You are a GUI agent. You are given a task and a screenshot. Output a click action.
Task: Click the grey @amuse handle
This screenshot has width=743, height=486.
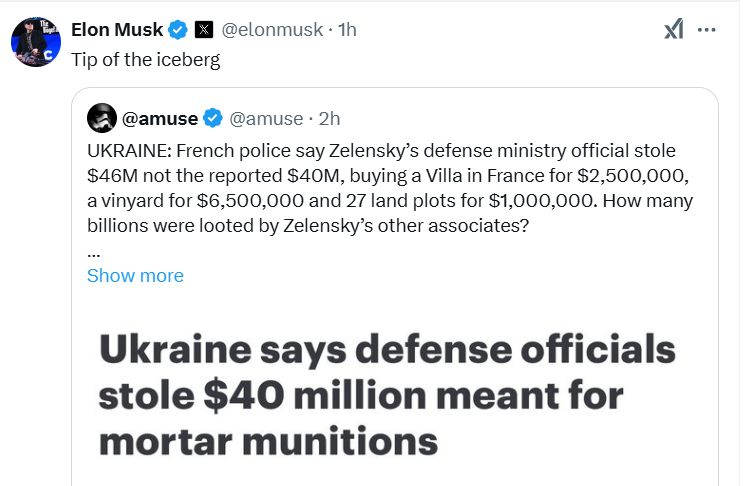coord(266,119)
